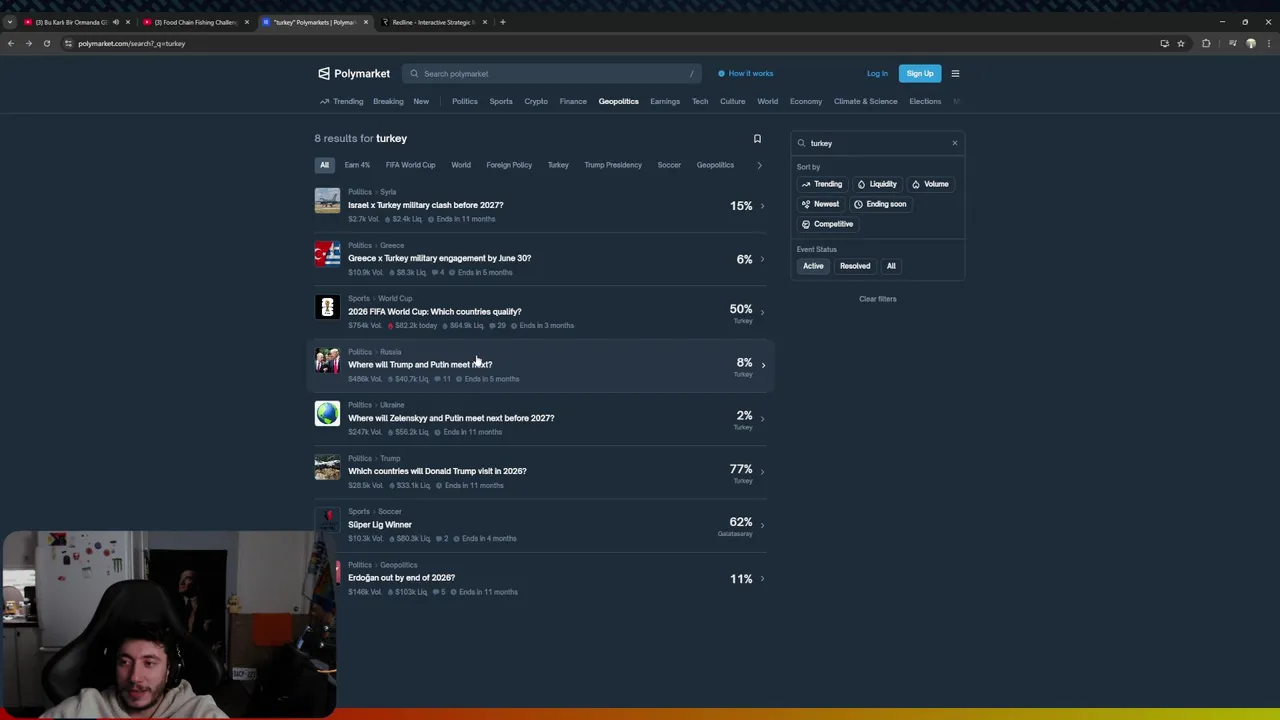Clear the turkey filter search with X
Image resolution: width=1280 pixels, height=720 pixels.
pos(954,143)
